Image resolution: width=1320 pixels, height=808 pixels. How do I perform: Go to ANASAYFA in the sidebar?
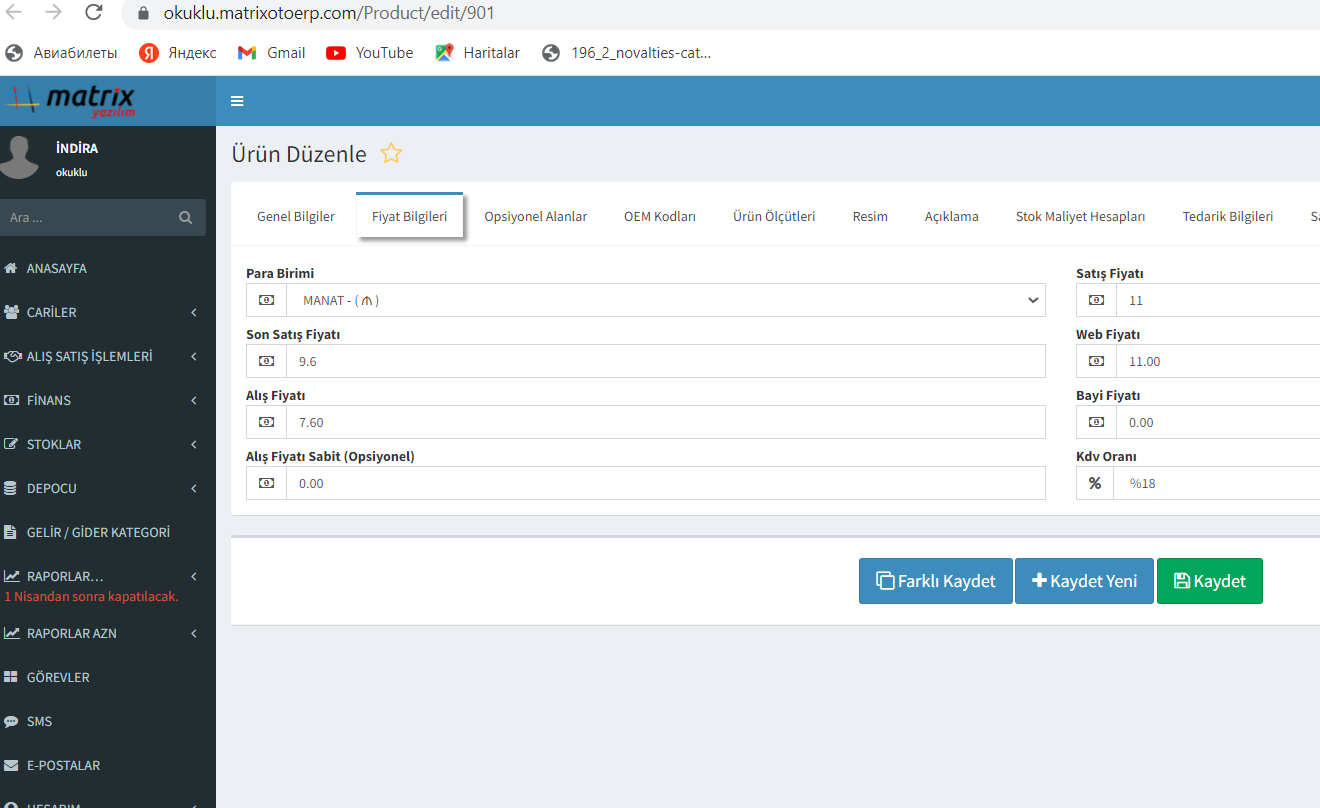(x=57, y=269)
